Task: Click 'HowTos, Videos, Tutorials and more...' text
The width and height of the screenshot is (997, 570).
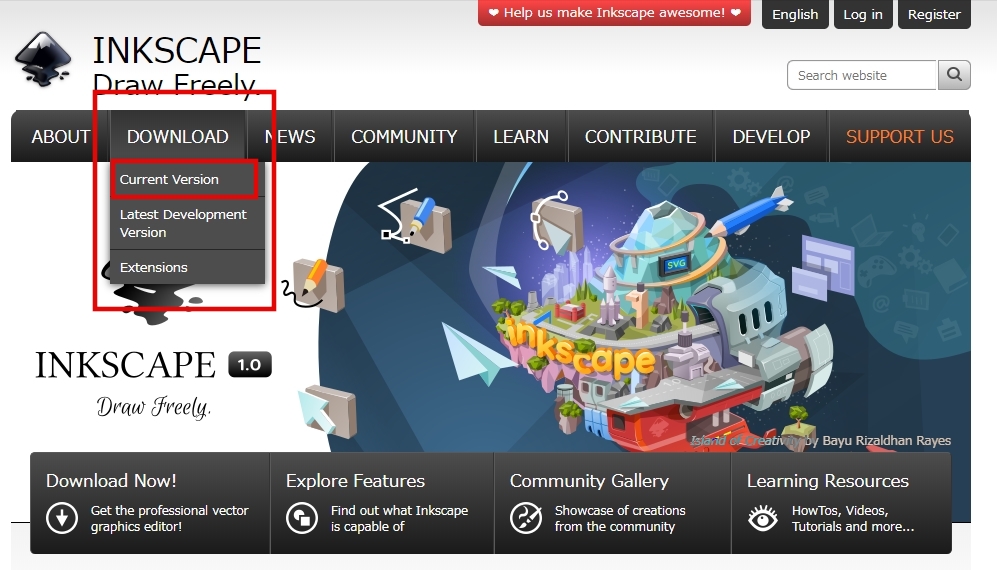Action: click(853, 518)
